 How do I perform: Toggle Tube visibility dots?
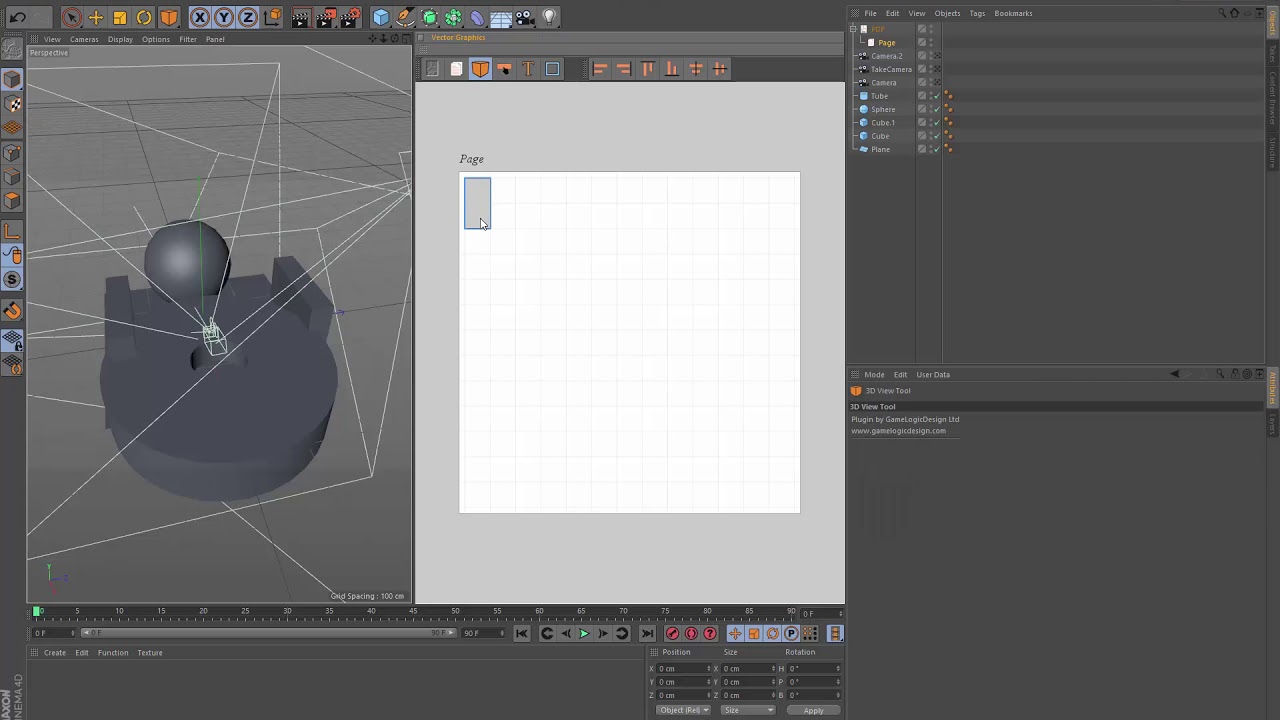point(930,96)
